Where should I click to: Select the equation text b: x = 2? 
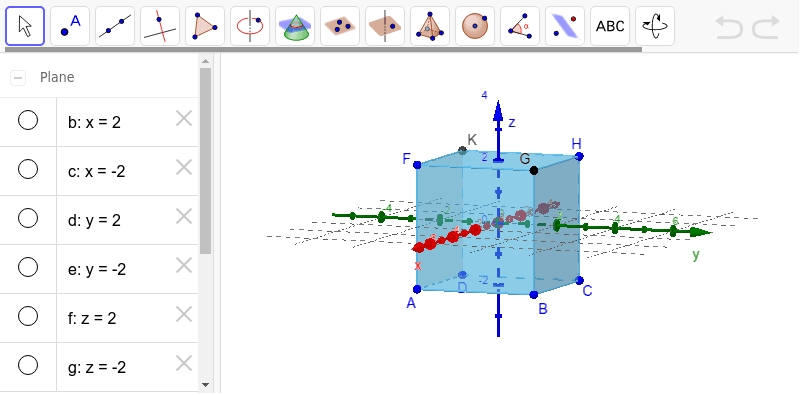(x=94, y=122)
